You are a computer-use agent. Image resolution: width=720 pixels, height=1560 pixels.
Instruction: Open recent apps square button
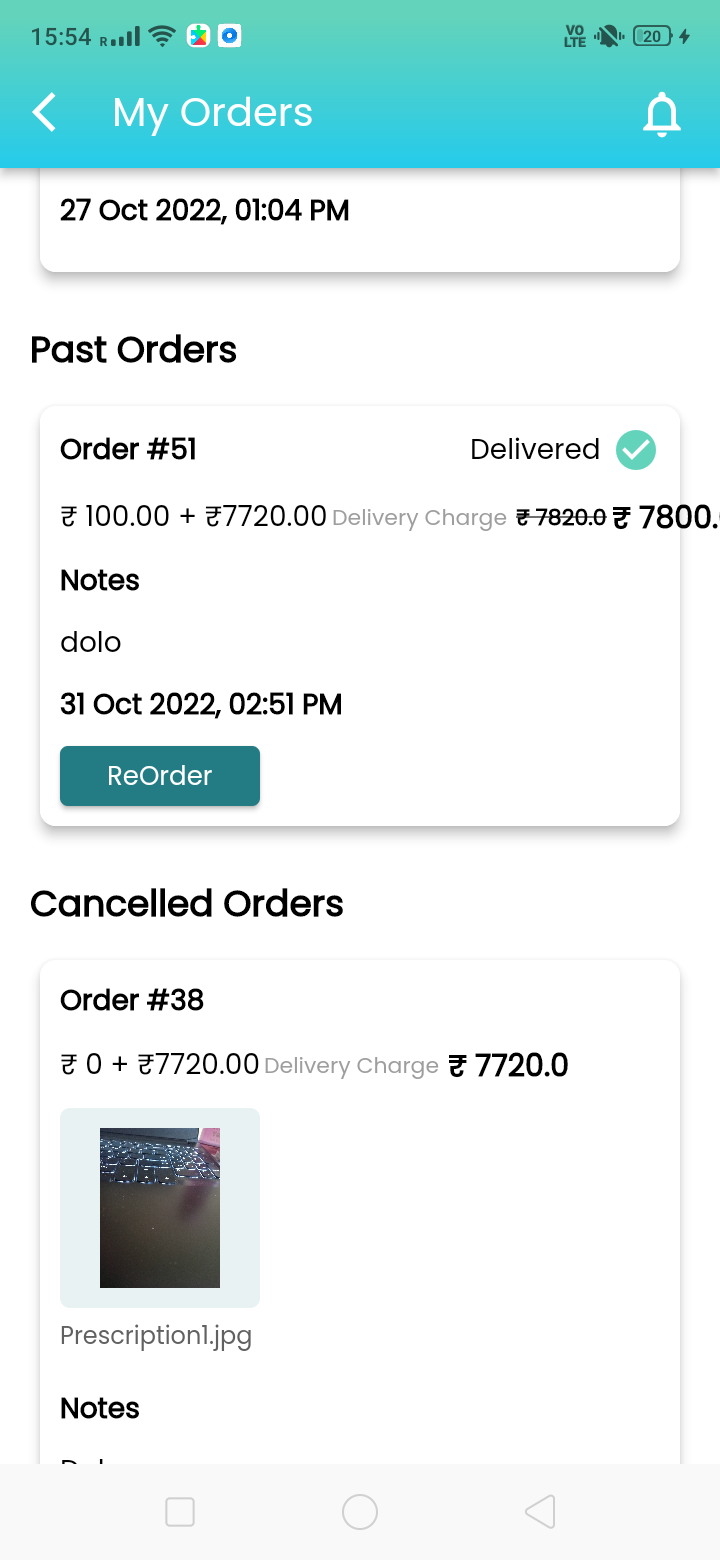[x=180, y=1512]
